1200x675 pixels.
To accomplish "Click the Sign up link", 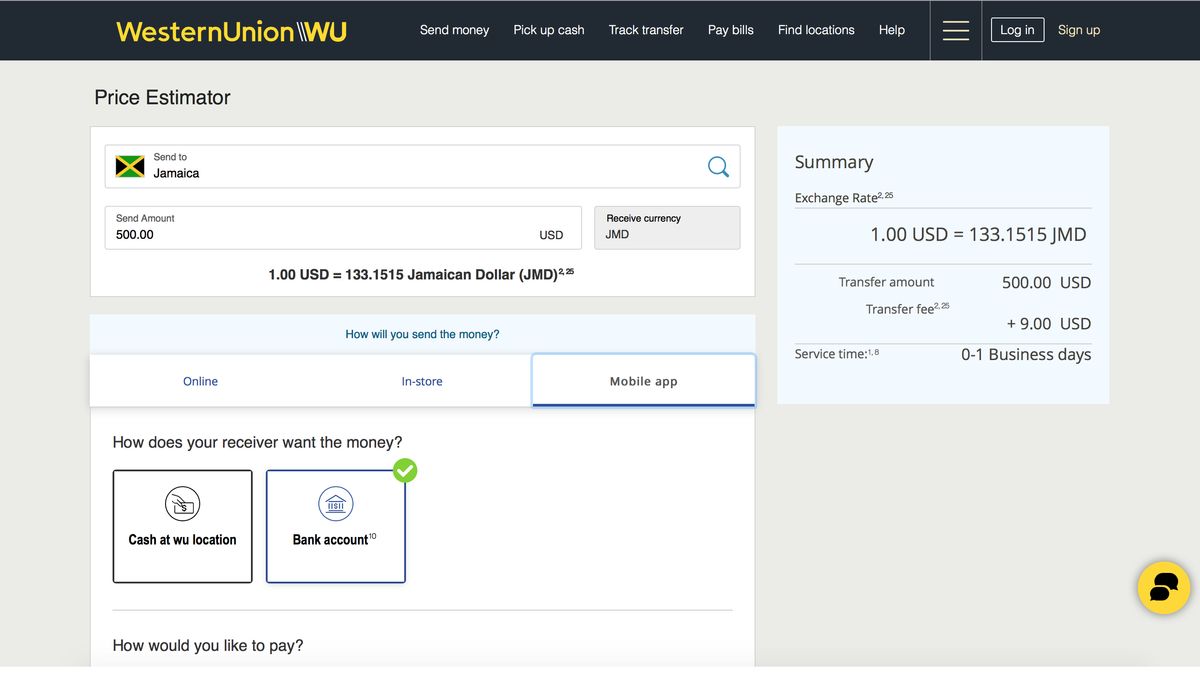I will [1078, 30].
